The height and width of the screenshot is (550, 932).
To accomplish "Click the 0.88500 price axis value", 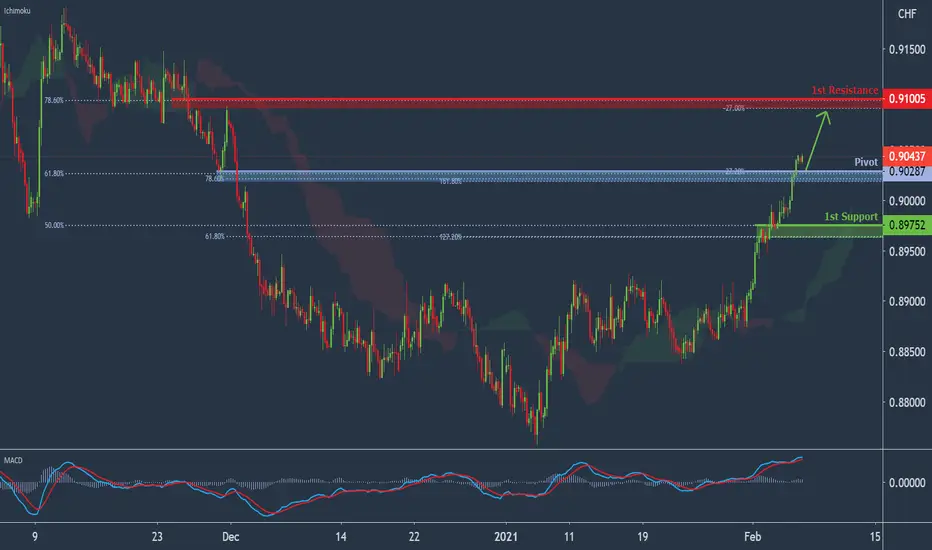I will coord(907,352).
